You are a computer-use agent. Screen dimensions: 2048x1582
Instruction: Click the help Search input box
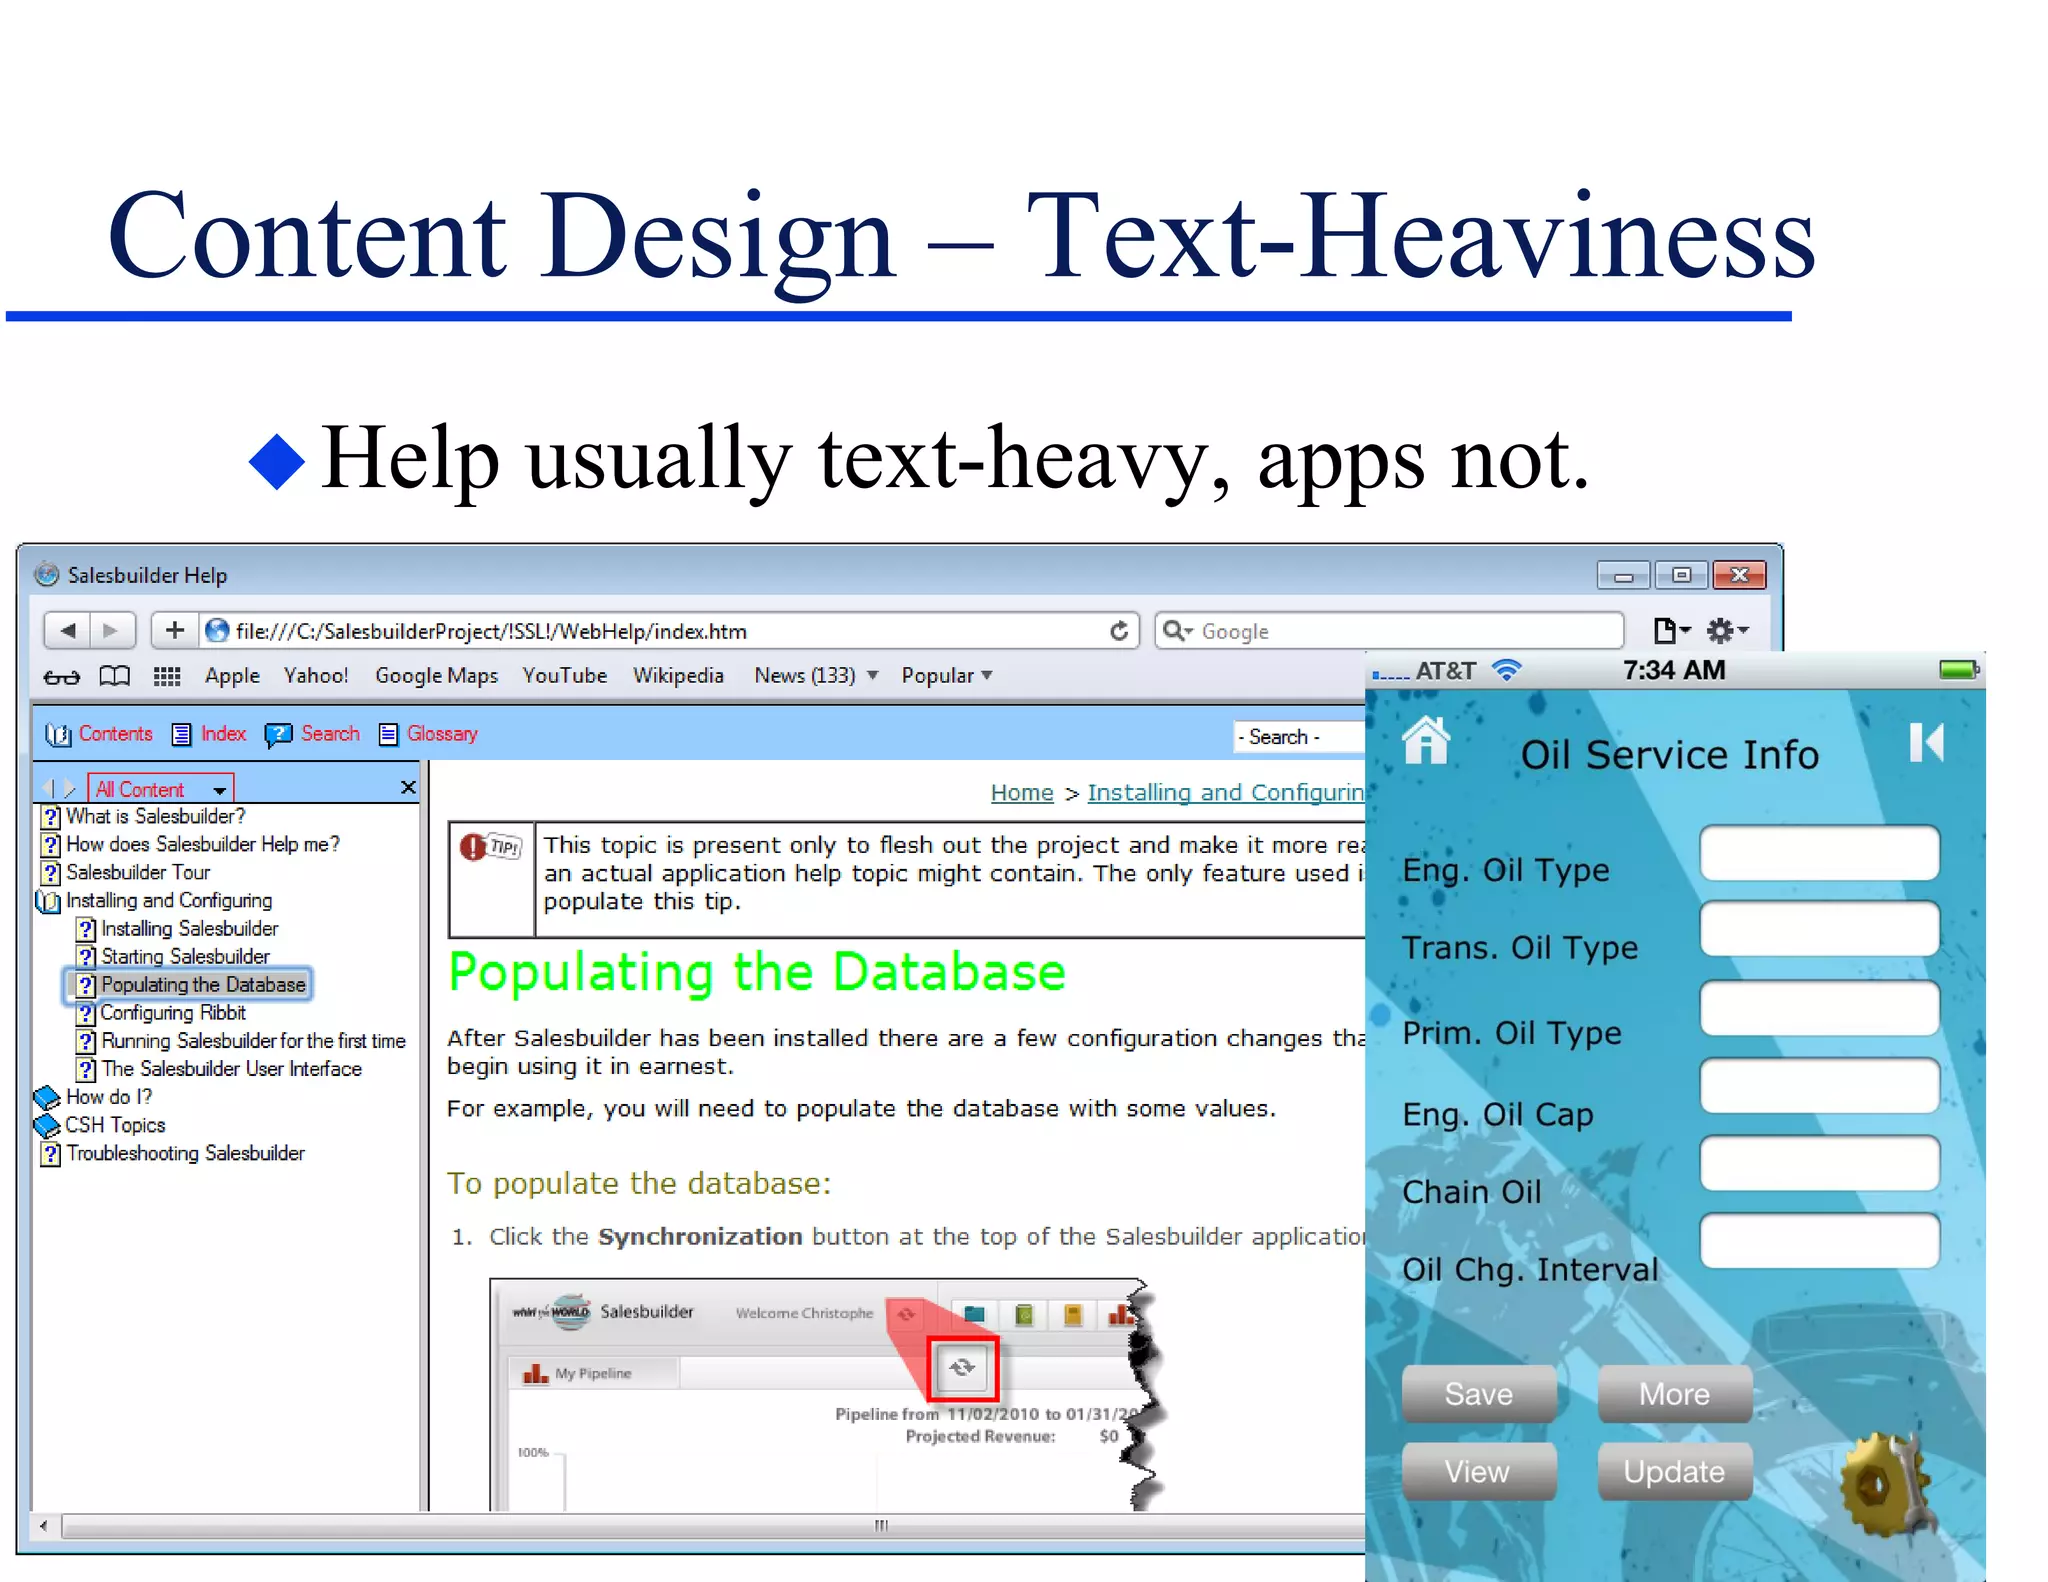[1300, 737]
